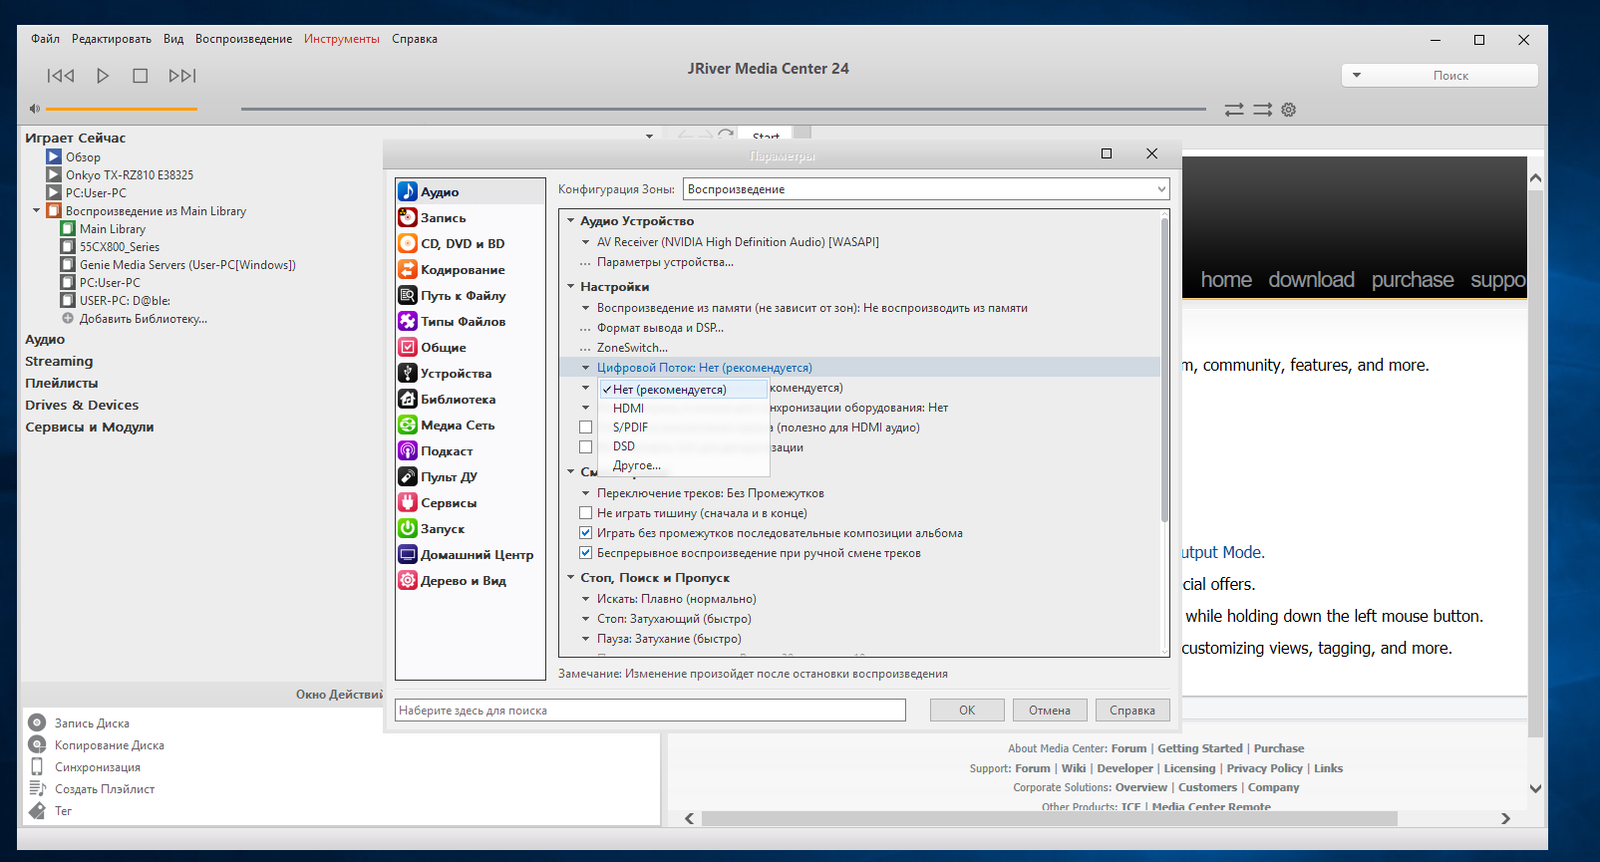The height and width of the screenshot is (862, 1600).
Task: Toggle the shuffle mode icon
Action: point(1263,110)
